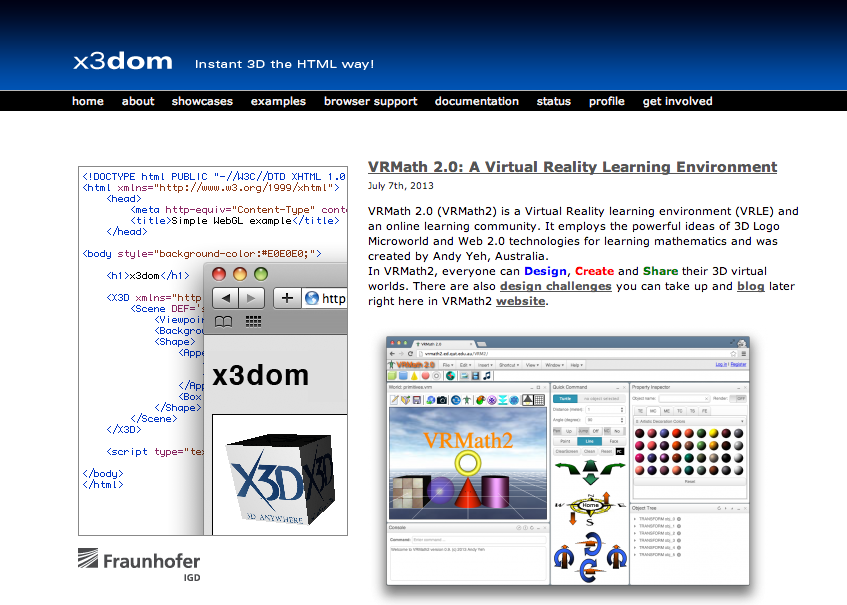
Task: Click the Top Sites grid icon
Action: (x=253, y=322)
